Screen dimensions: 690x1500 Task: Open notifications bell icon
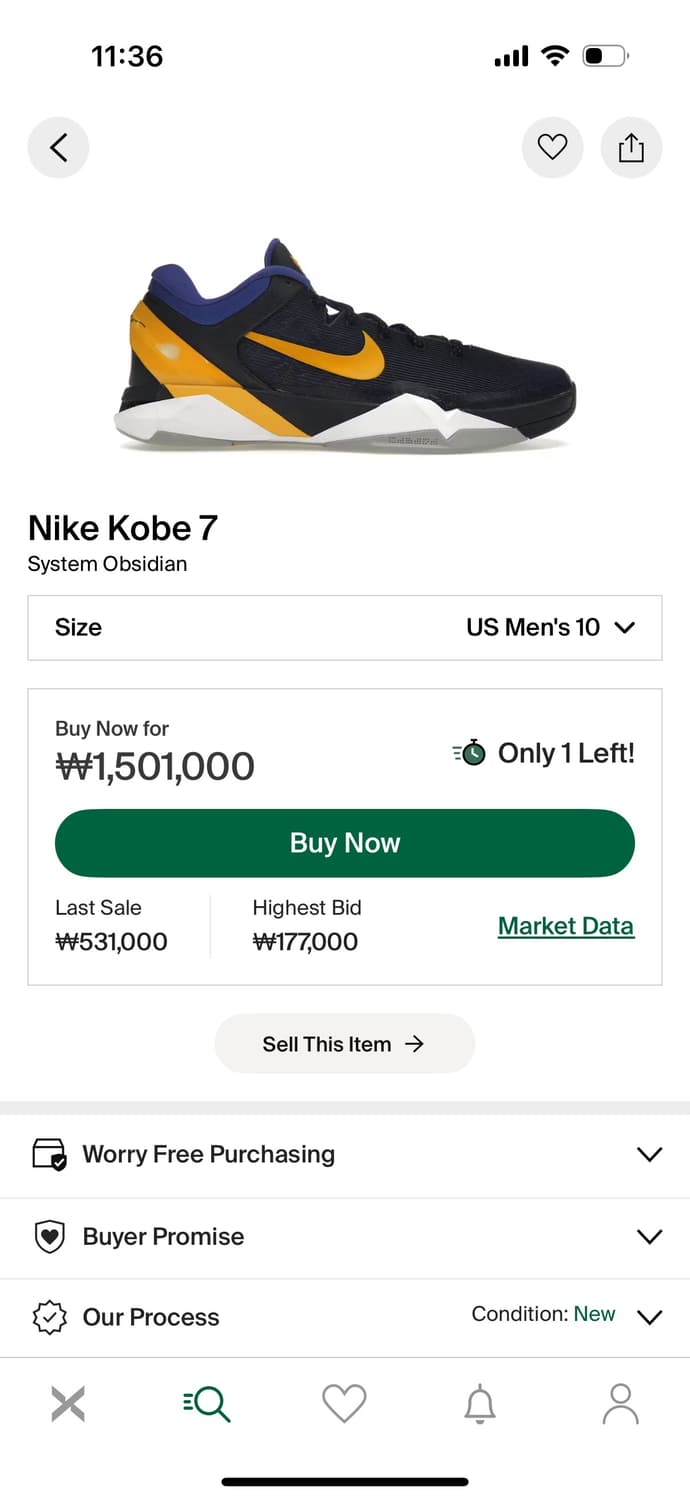[480, 1404]
